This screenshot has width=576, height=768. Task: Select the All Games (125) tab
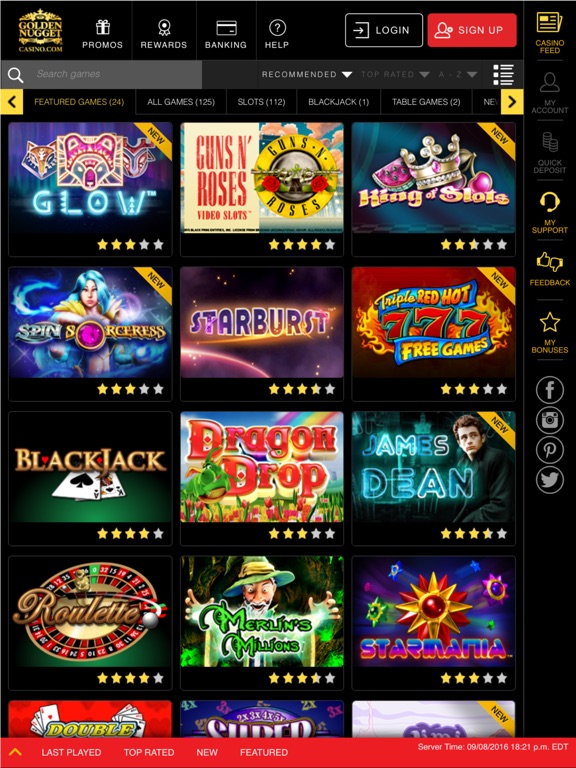click(181, 102)
